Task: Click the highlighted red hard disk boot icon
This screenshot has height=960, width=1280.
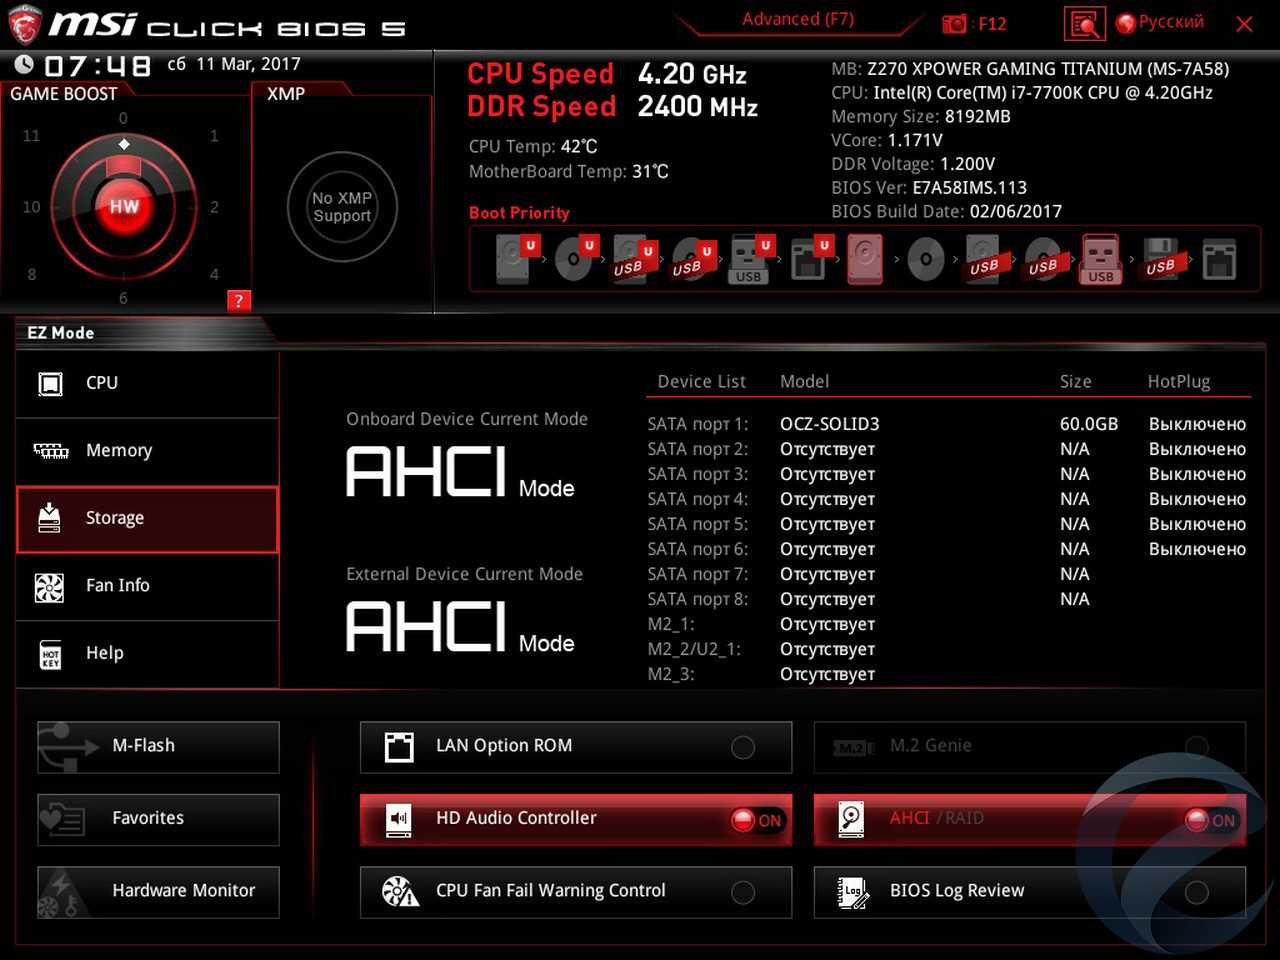Action: (x=865, y=260)
